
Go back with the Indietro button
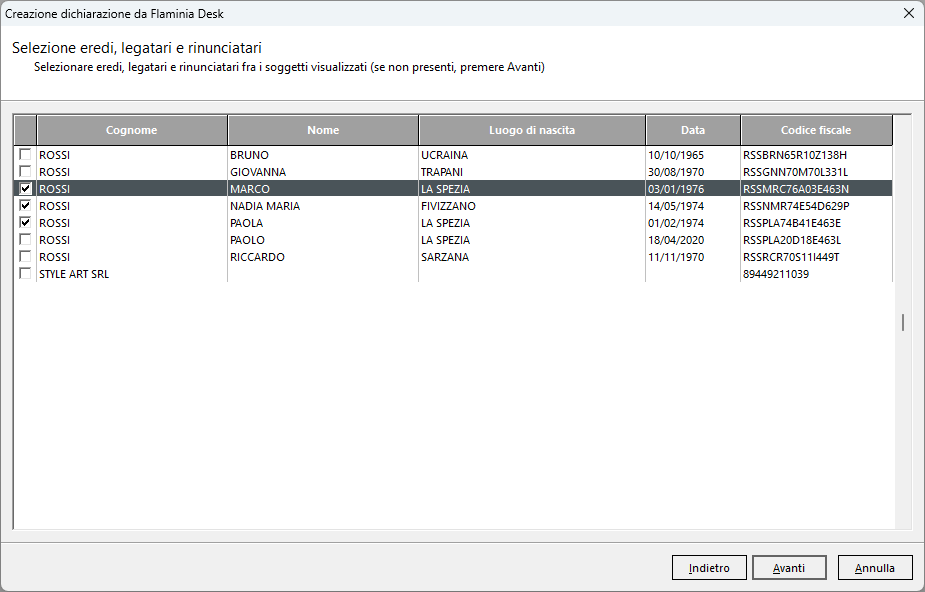tap(709, 568)
